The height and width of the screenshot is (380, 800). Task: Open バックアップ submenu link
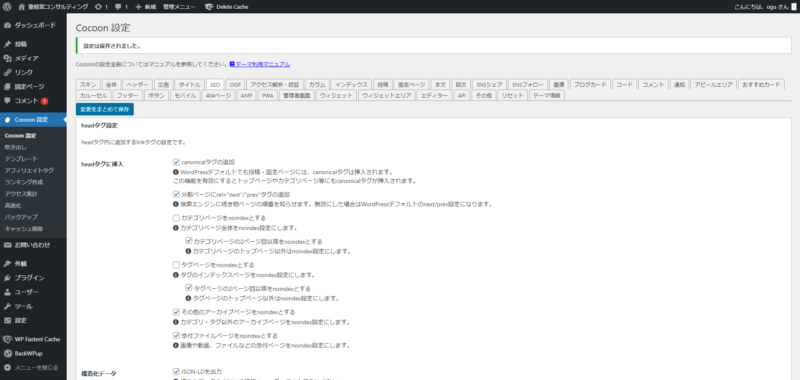click(x=21, y=217)
